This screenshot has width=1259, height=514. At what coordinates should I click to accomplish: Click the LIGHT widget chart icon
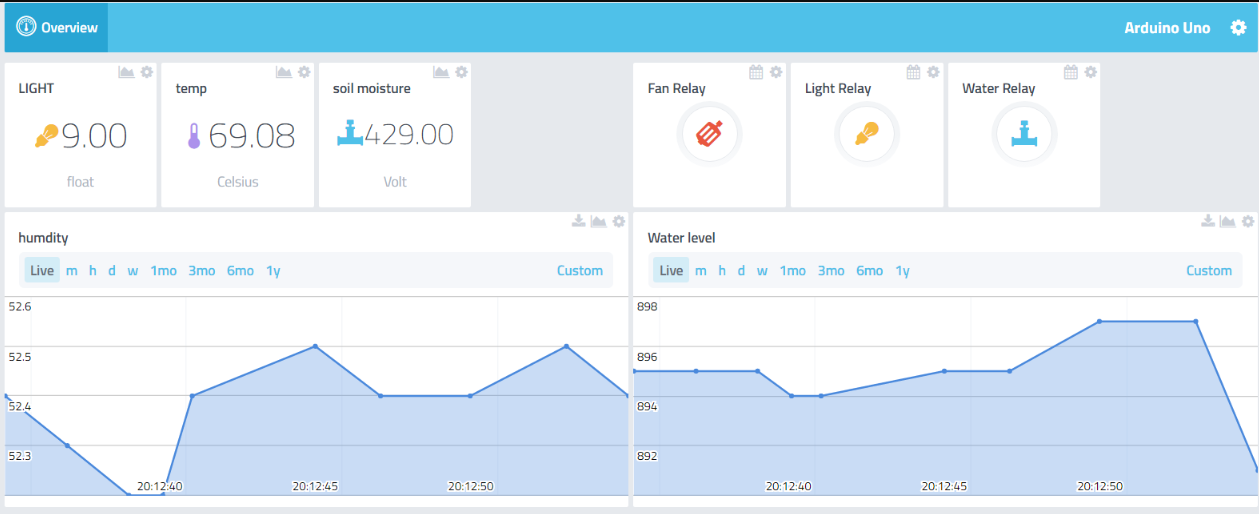(x=126, y=72)
